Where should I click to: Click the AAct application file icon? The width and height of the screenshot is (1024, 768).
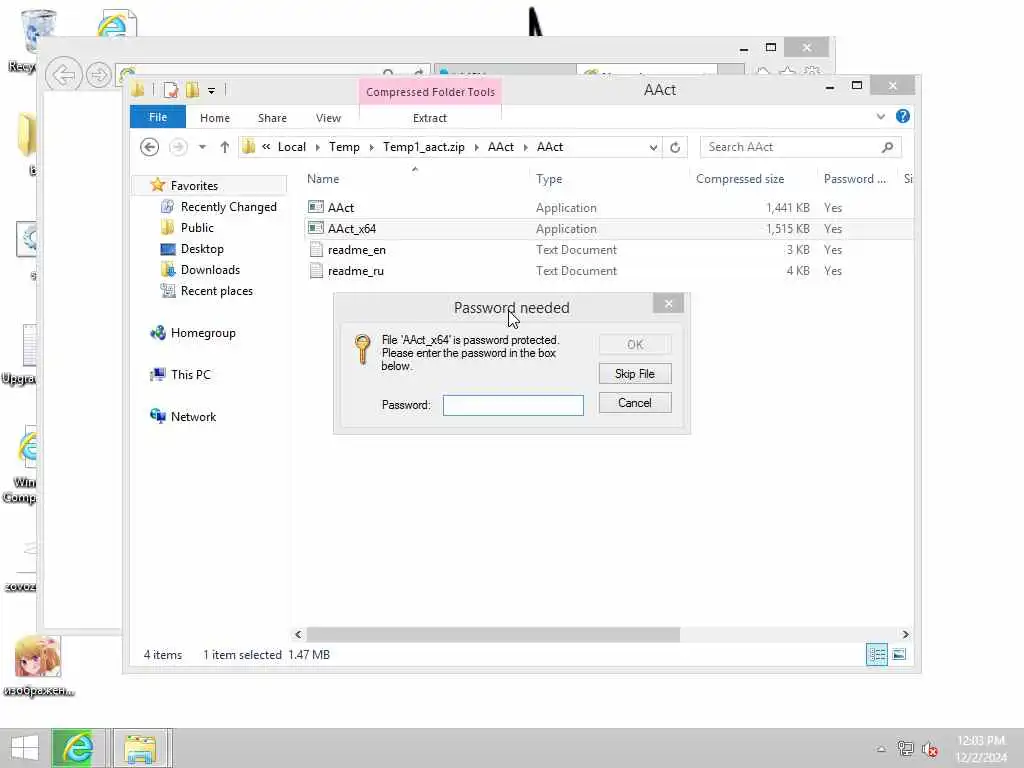[x=316, y=207]
